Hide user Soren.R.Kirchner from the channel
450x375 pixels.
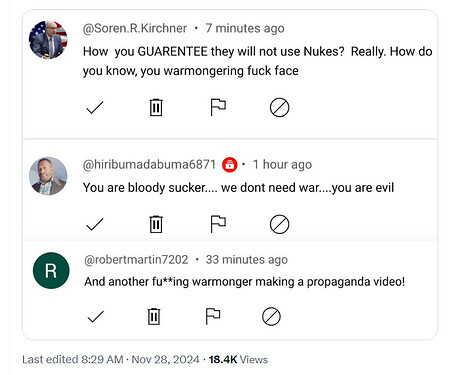click(279, 107)
